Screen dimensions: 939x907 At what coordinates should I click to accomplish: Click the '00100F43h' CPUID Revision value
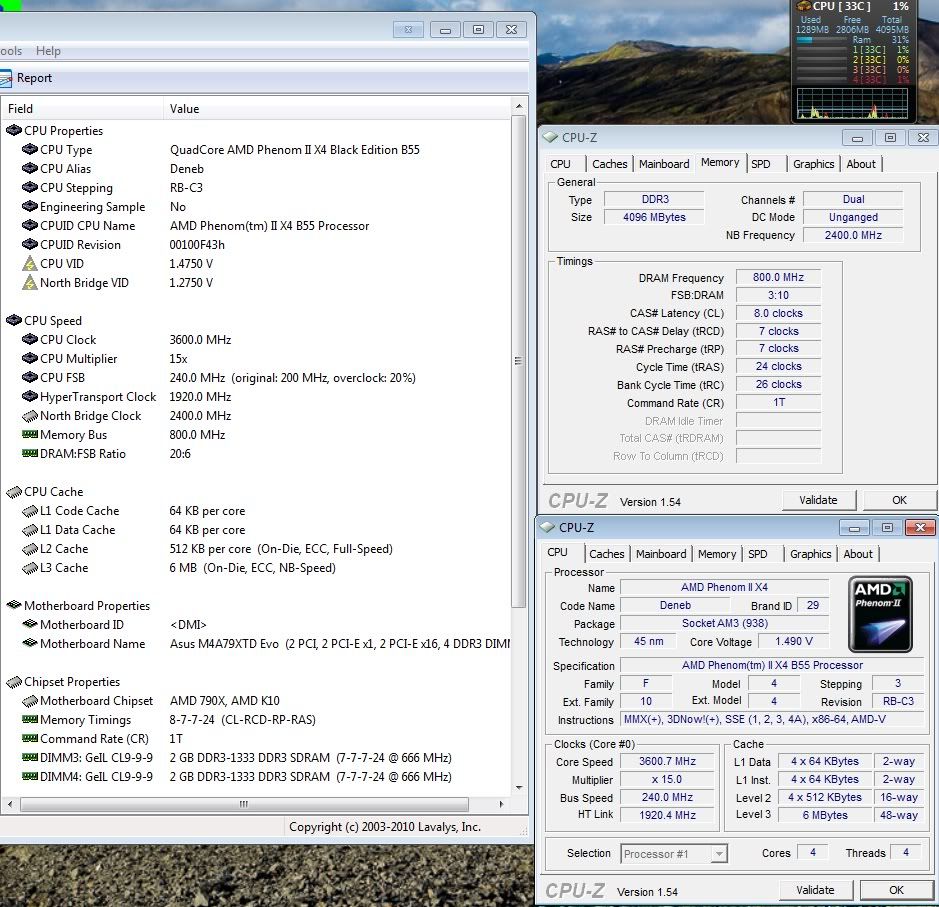point(197,245)
